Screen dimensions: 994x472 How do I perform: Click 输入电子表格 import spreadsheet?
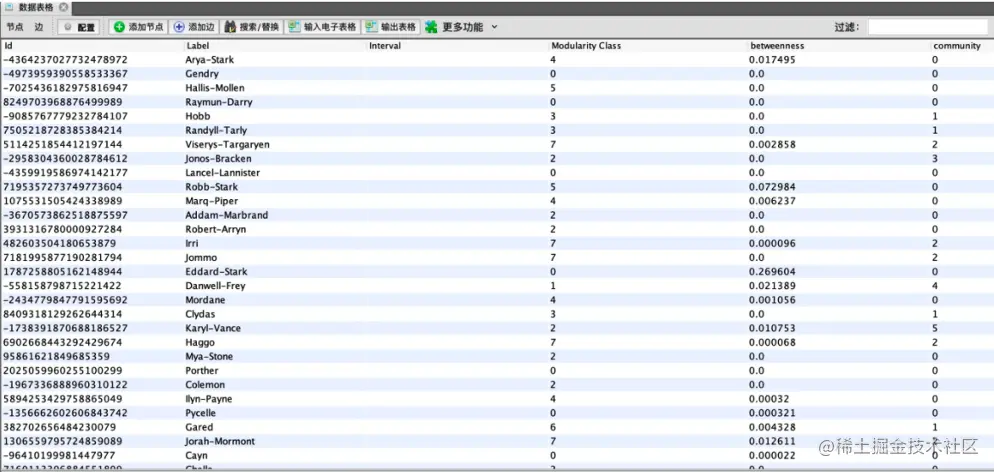click(322, 27)
